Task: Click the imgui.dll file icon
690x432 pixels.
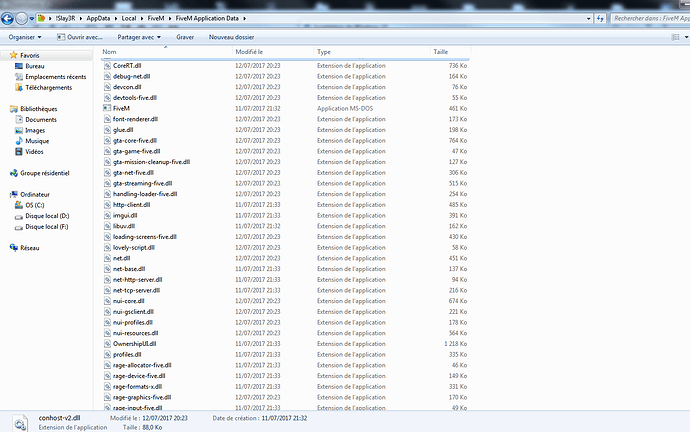Action: point(107,215)
